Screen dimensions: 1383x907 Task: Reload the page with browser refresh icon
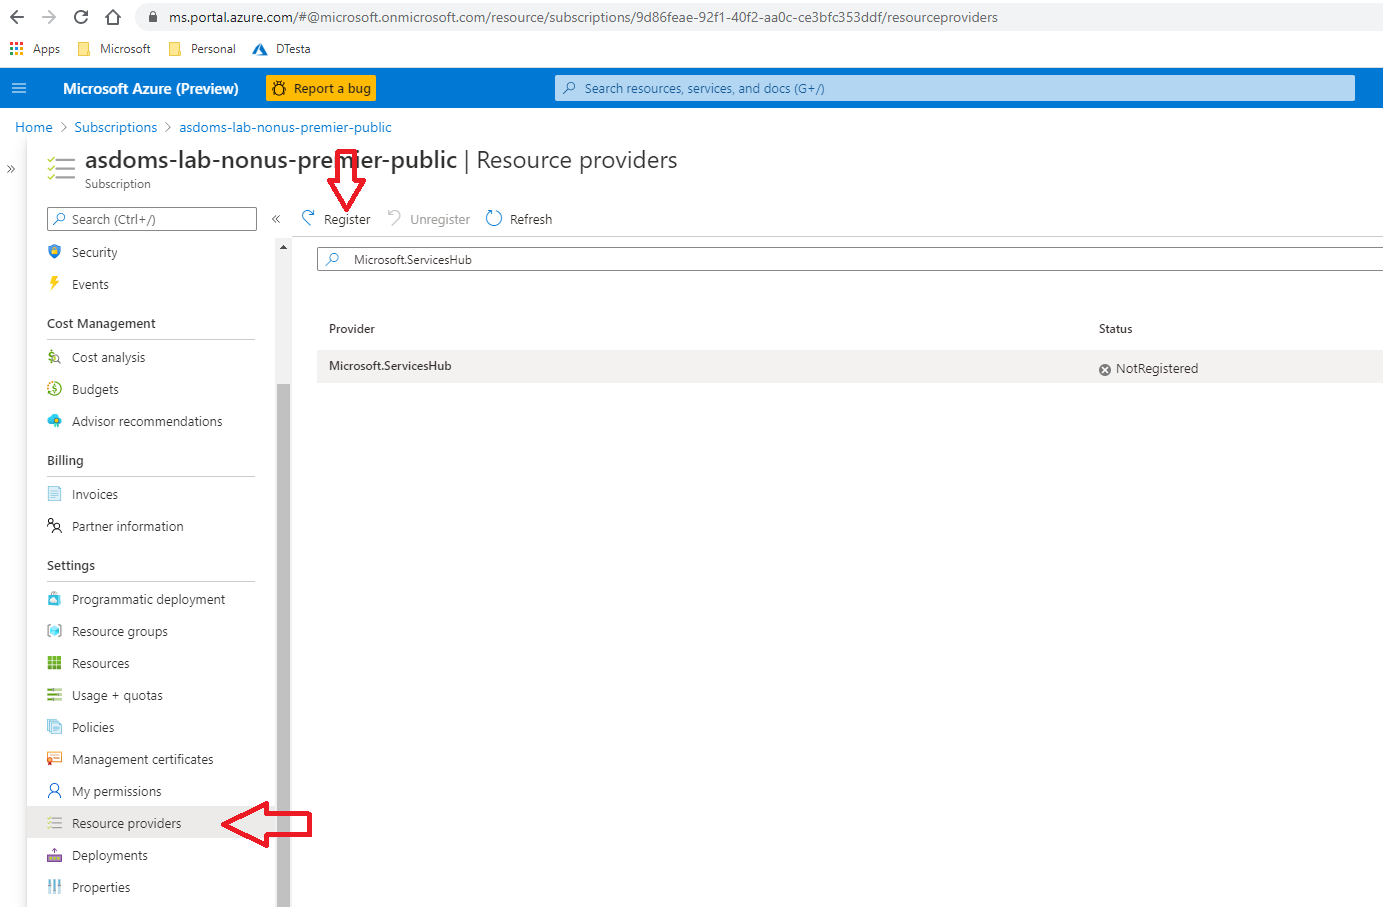(x=81, y=17)
